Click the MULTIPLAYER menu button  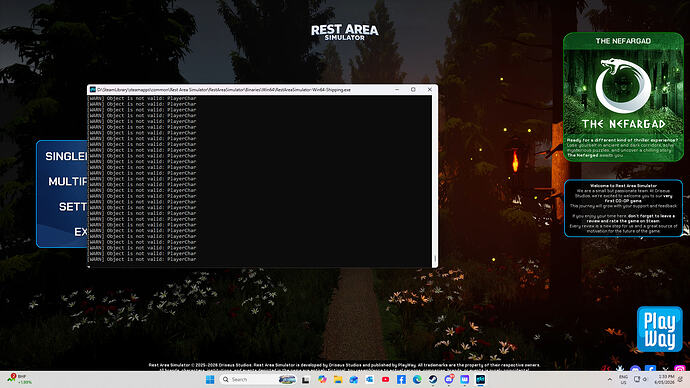tap(68, 181)
